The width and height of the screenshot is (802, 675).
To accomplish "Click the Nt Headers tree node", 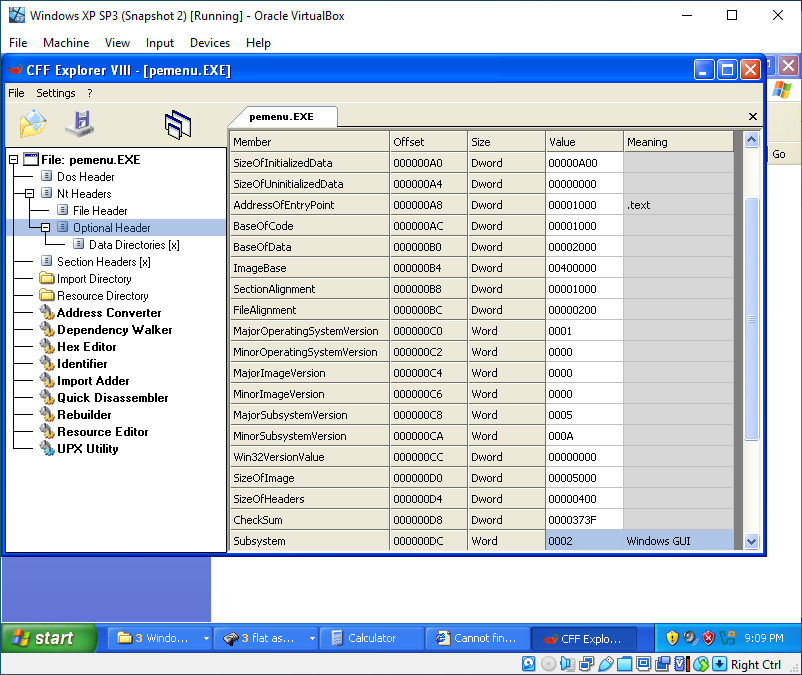I will [x=84, y=194].
